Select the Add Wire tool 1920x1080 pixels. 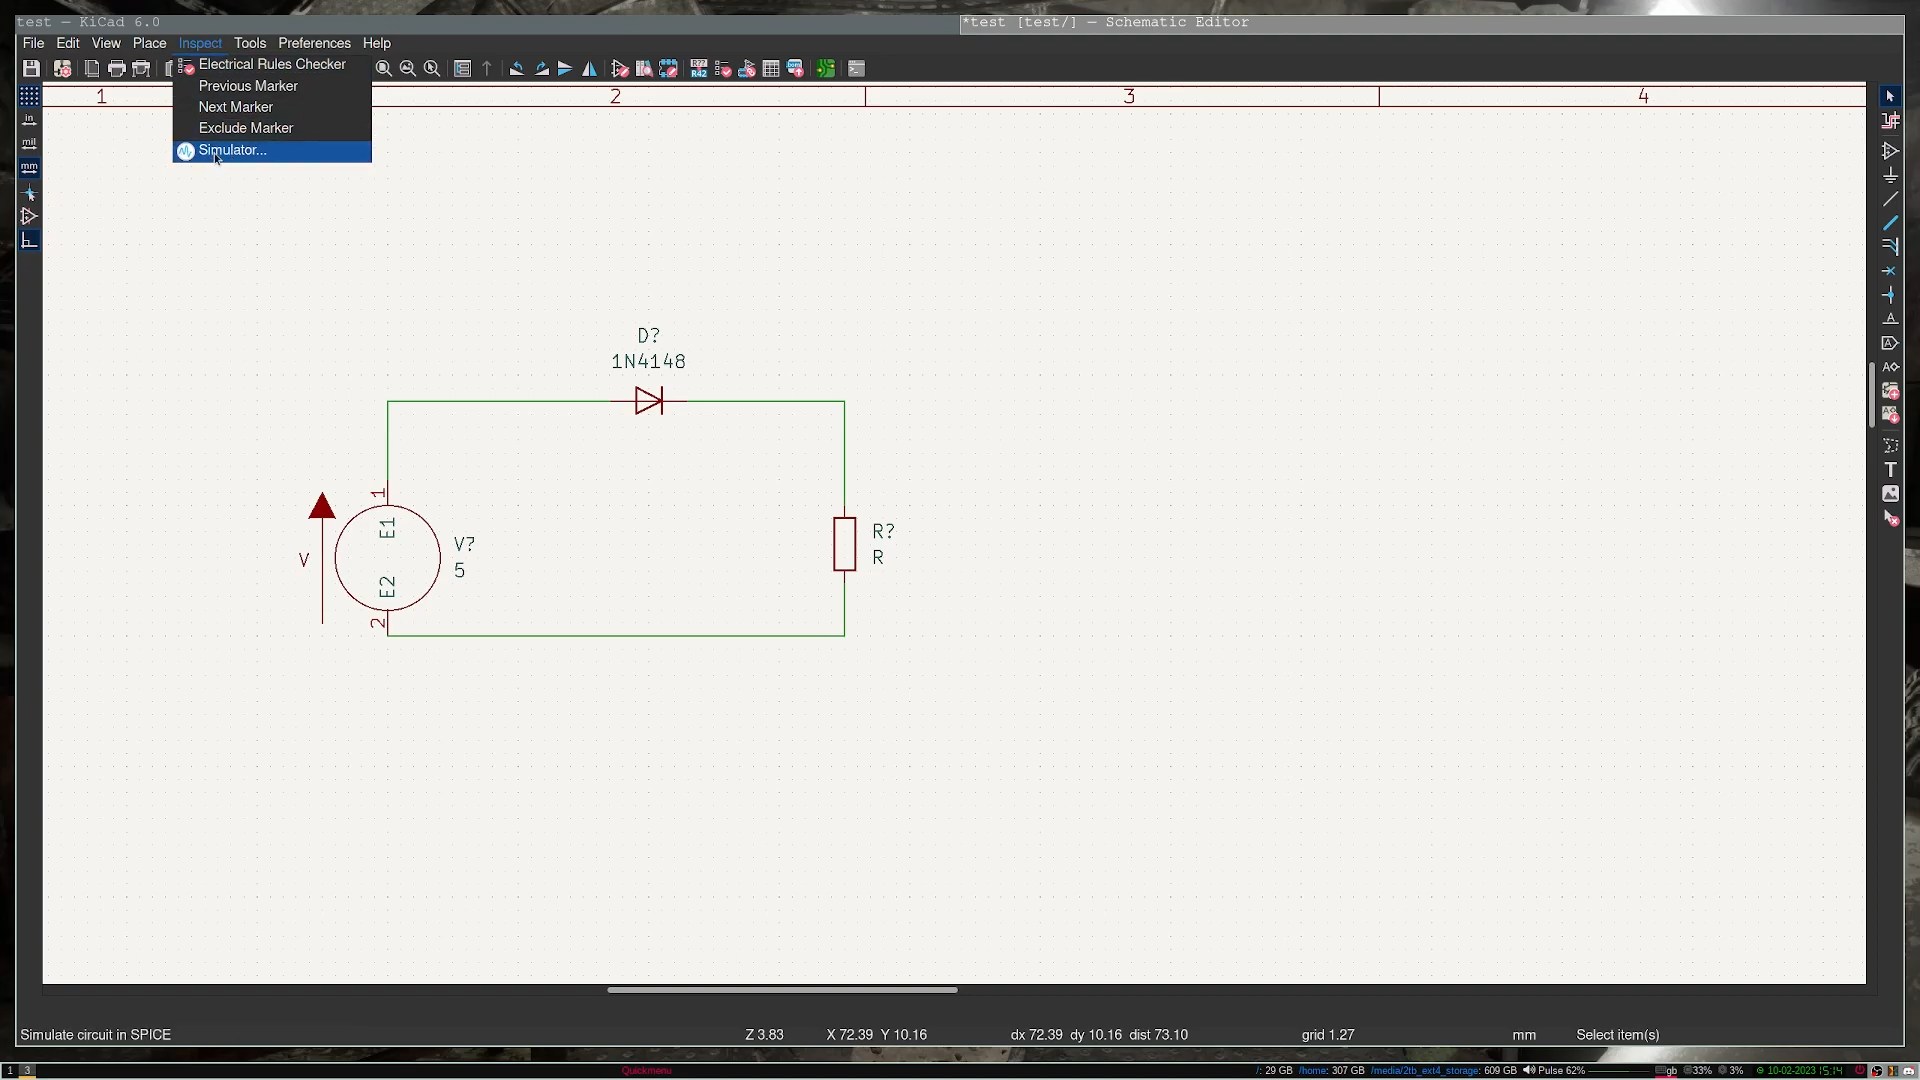point(1890,200)
